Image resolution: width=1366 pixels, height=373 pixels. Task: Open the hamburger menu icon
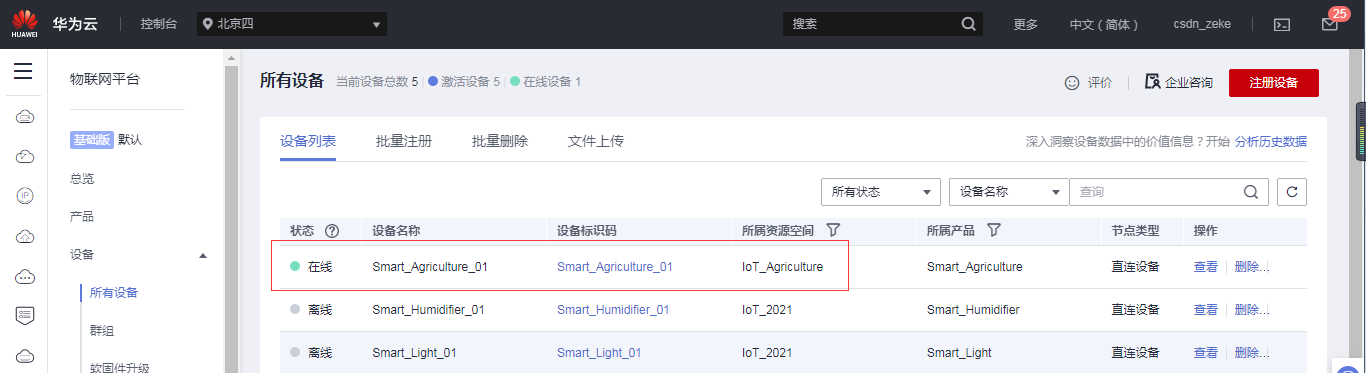click(x=23, y=72)
